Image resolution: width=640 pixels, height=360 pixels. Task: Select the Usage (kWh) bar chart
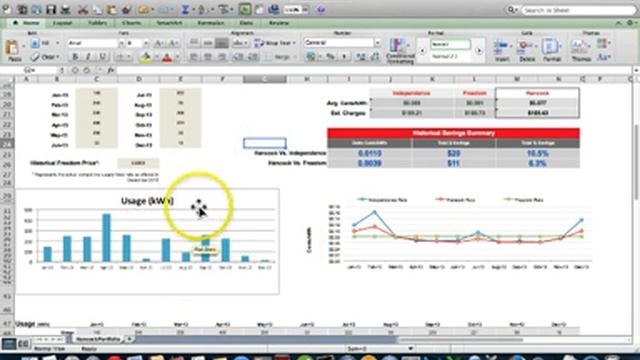coord(147,241)
